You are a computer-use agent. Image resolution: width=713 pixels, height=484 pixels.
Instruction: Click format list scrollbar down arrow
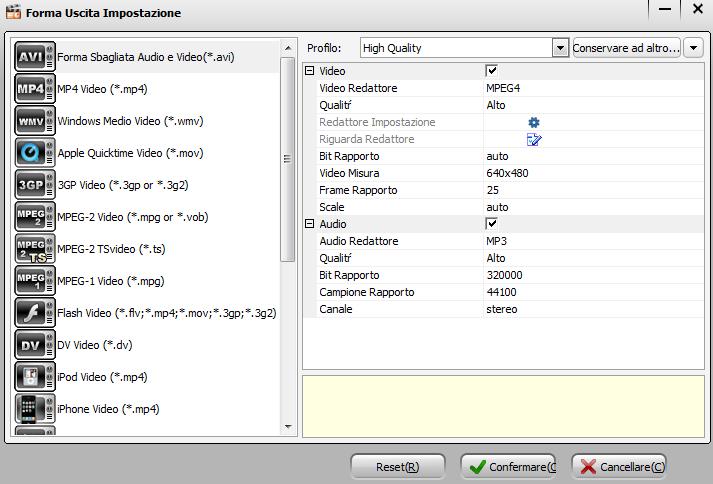tap(287, 427)
